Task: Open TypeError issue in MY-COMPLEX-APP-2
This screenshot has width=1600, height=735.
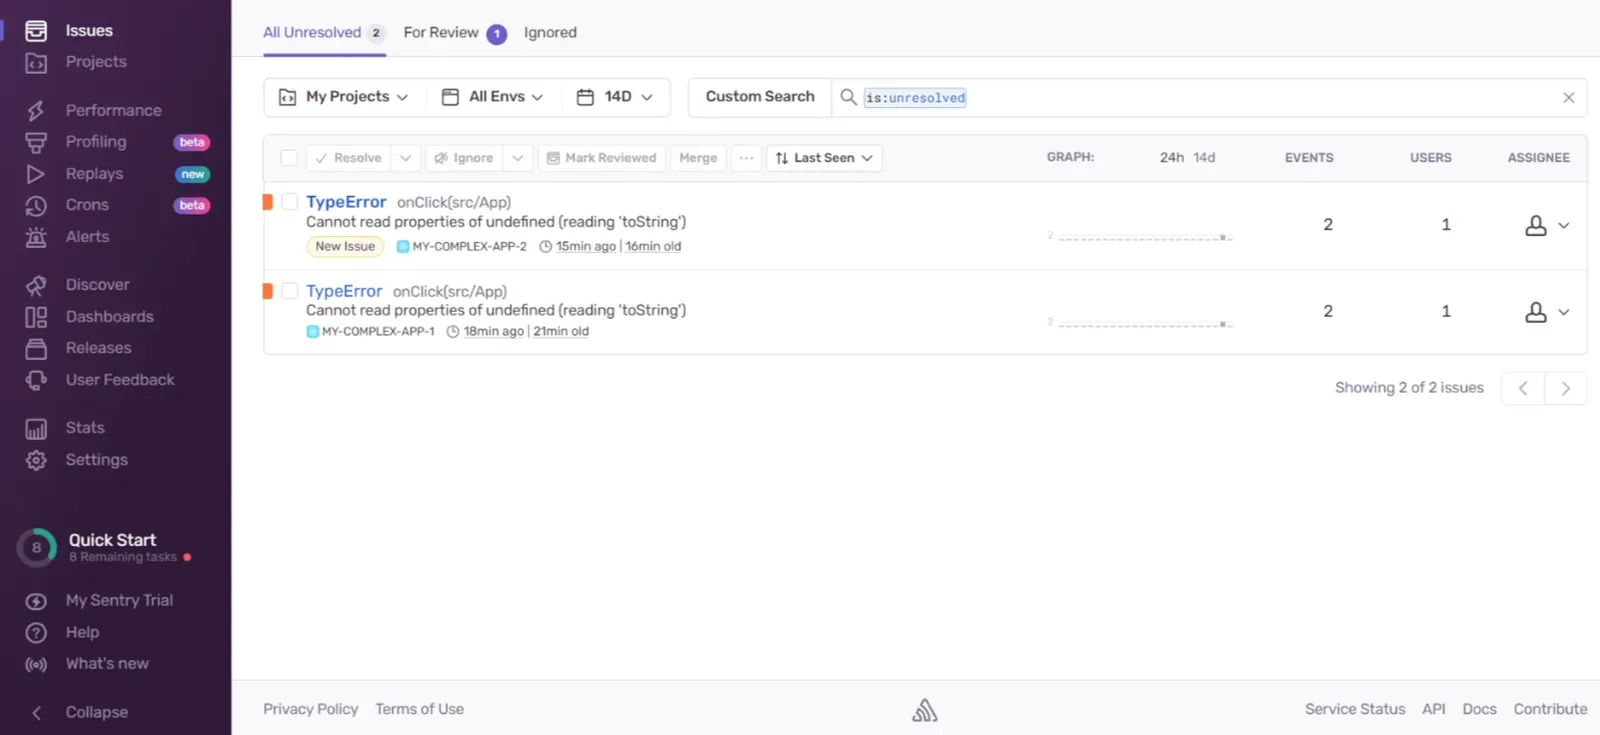Action: coord(346,202)
